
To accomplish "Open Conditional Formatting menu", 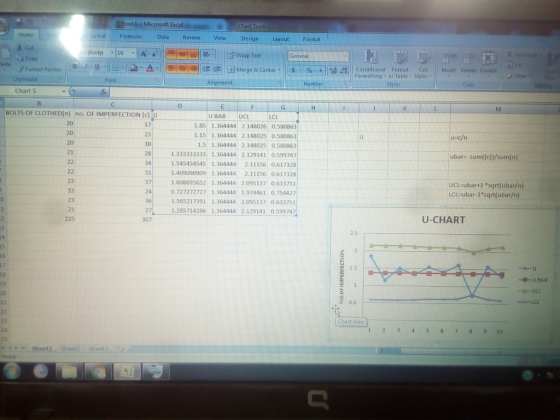I will [370, 64].
